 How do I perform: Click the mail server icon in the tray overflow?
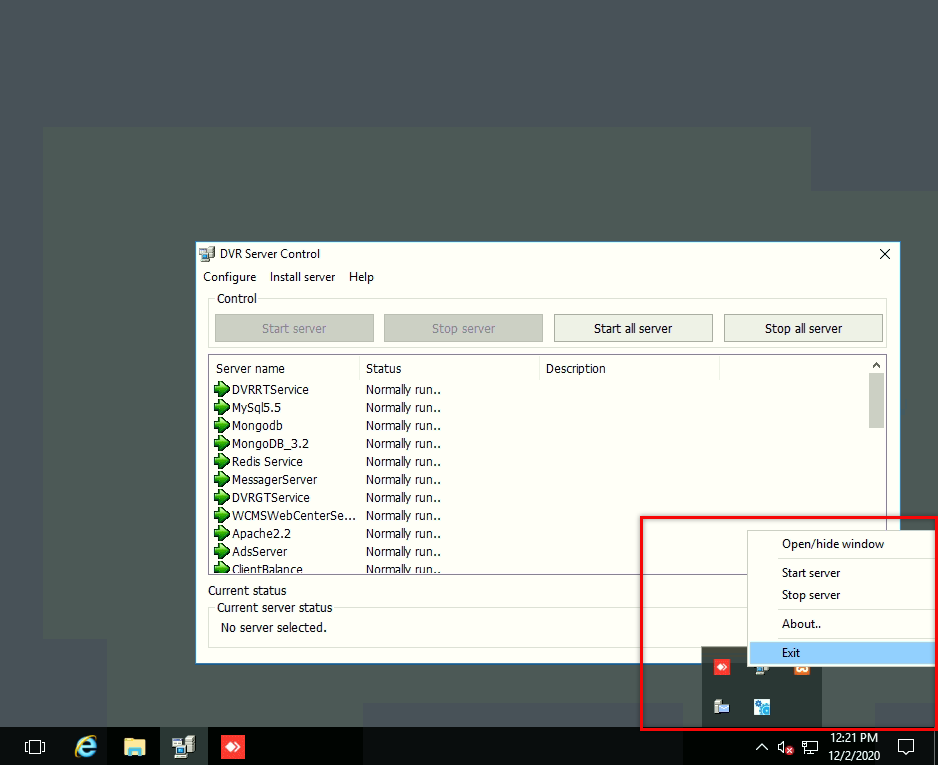722,708
